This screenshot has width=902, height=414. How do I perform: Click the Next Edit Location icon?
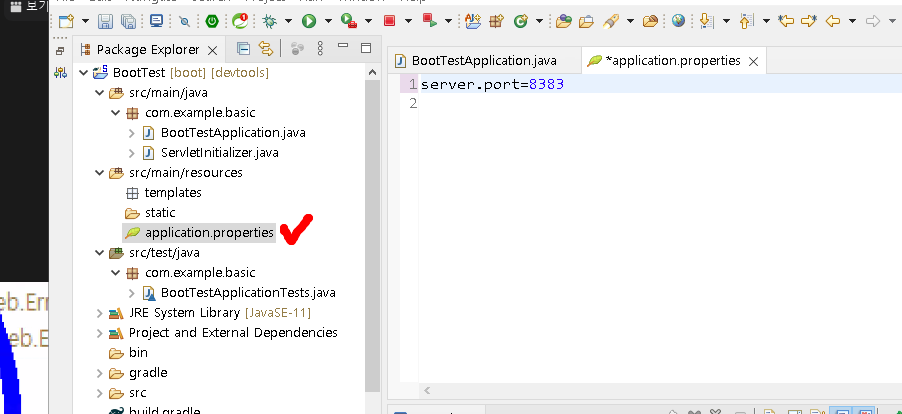tap(809, 21)
